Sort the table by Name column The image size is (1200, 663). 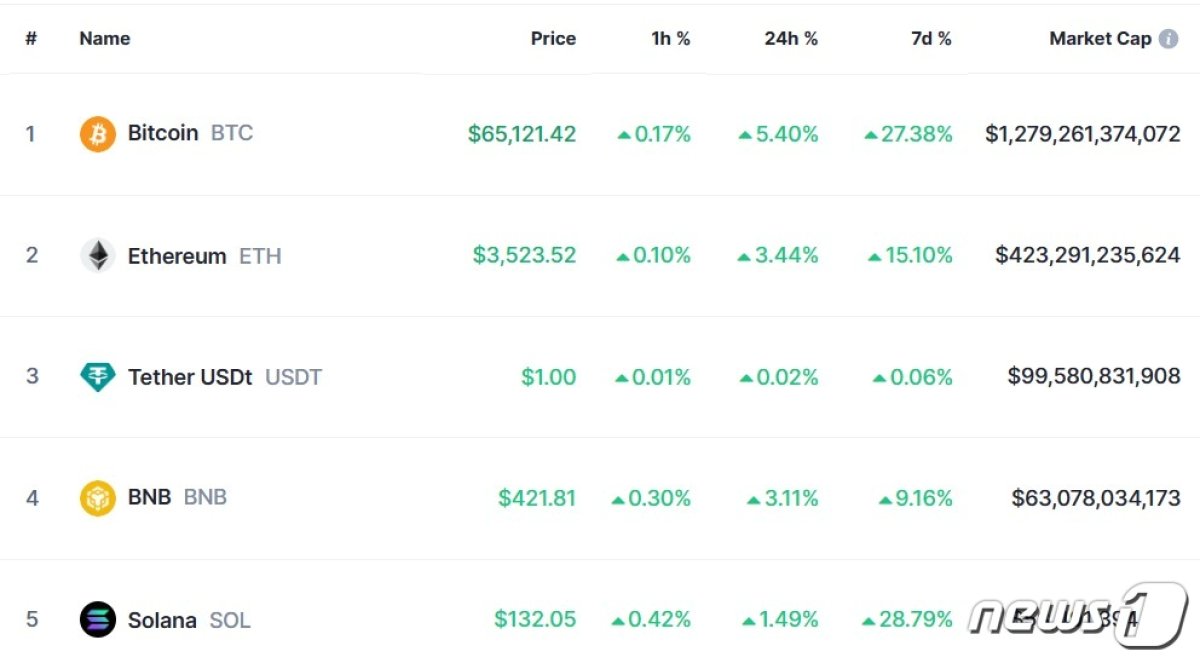[105, 39]
